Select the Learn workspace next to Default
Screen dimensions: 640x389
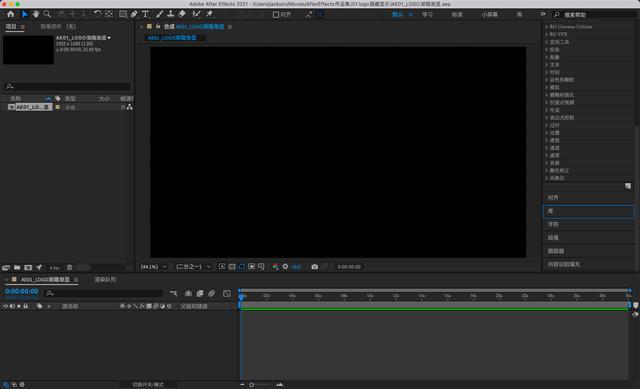click(x=427, y=14)
